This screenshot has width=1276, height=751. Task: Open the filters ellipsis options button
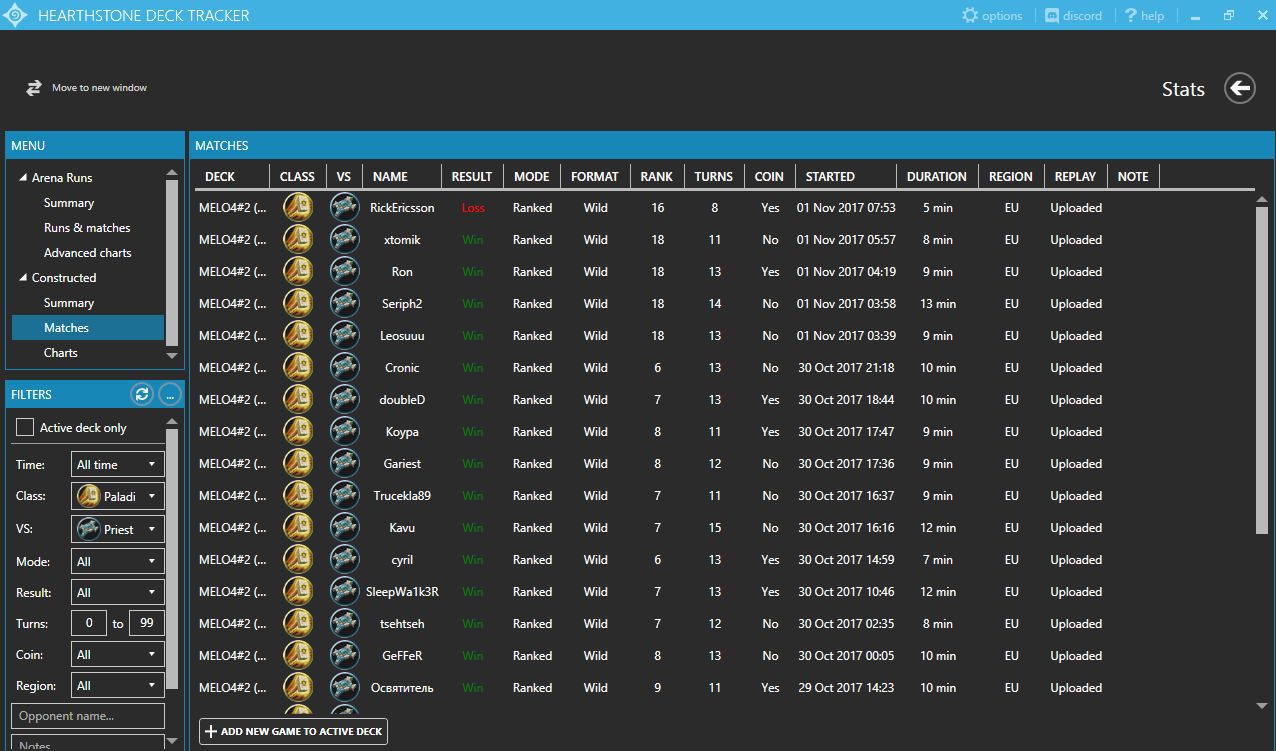(x=170, y=395)
